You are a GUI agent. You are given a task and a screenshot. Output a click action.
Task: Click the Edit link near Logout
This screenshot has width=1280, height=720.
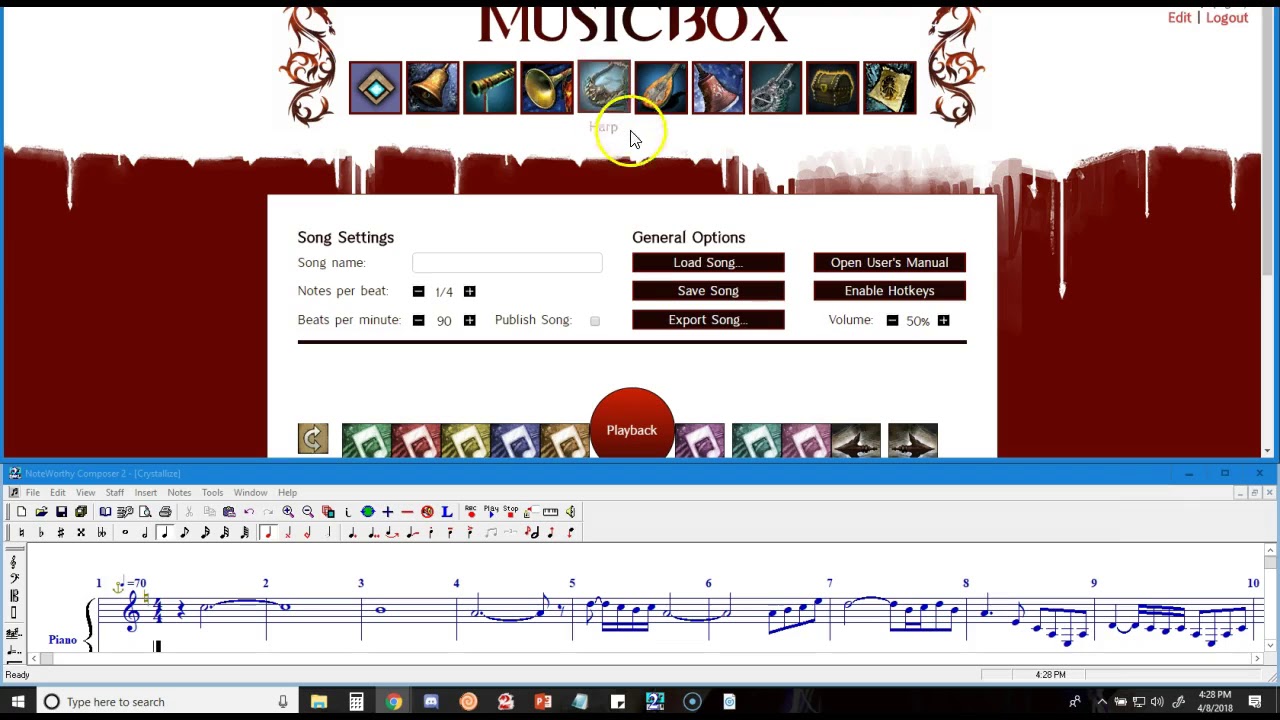tap(1179, 18)
